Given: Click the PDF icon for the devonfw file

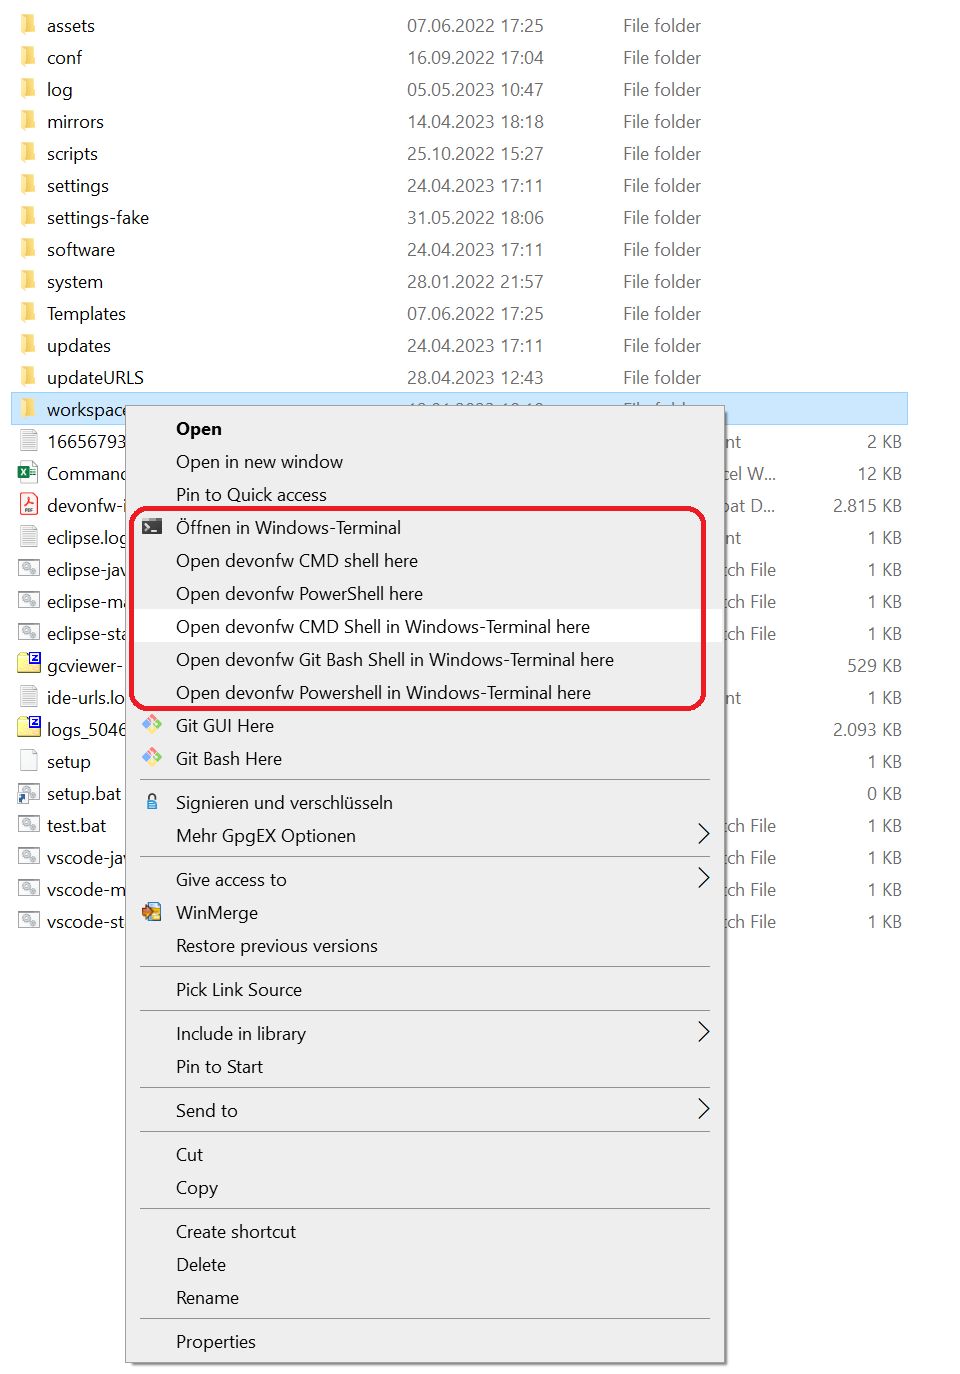Looking at the screenshot, I should coord(29,504).
